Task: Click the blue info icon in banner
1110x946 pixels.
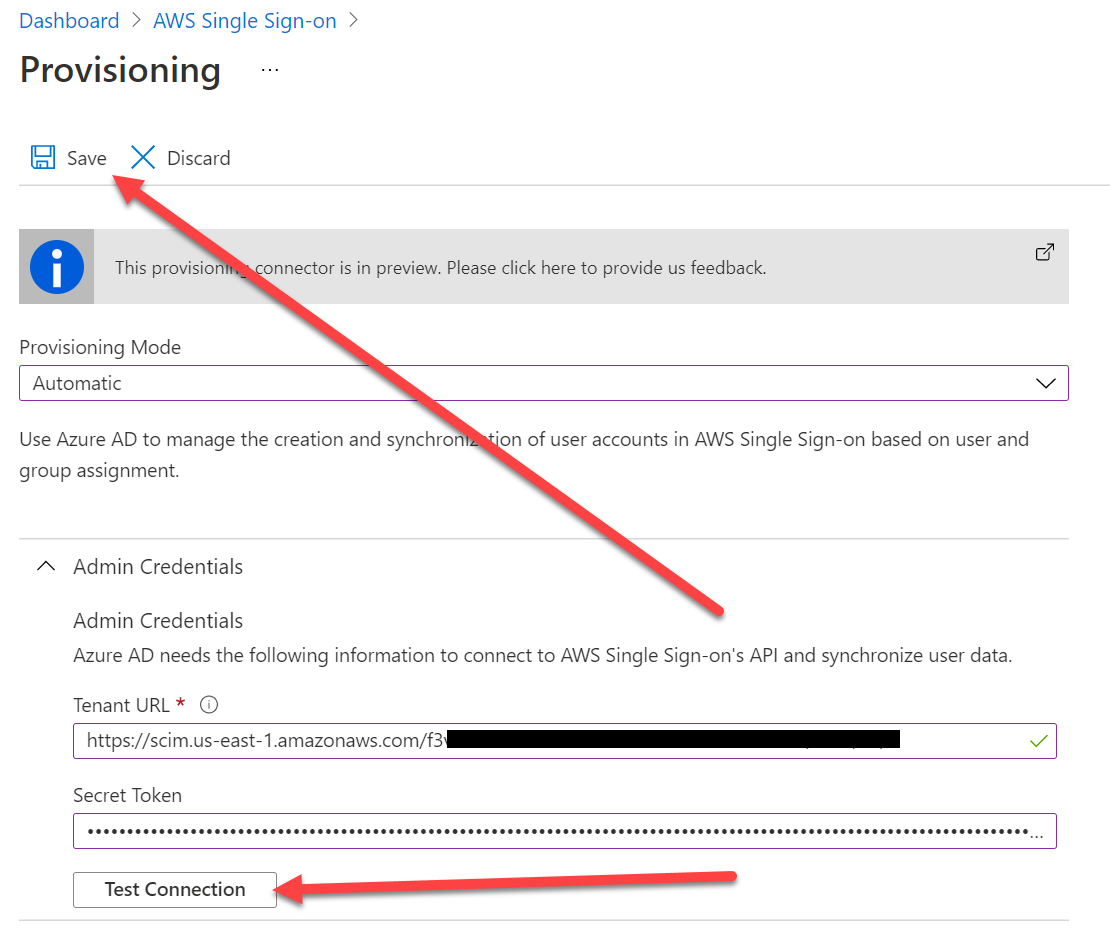Action: [56, 267]
